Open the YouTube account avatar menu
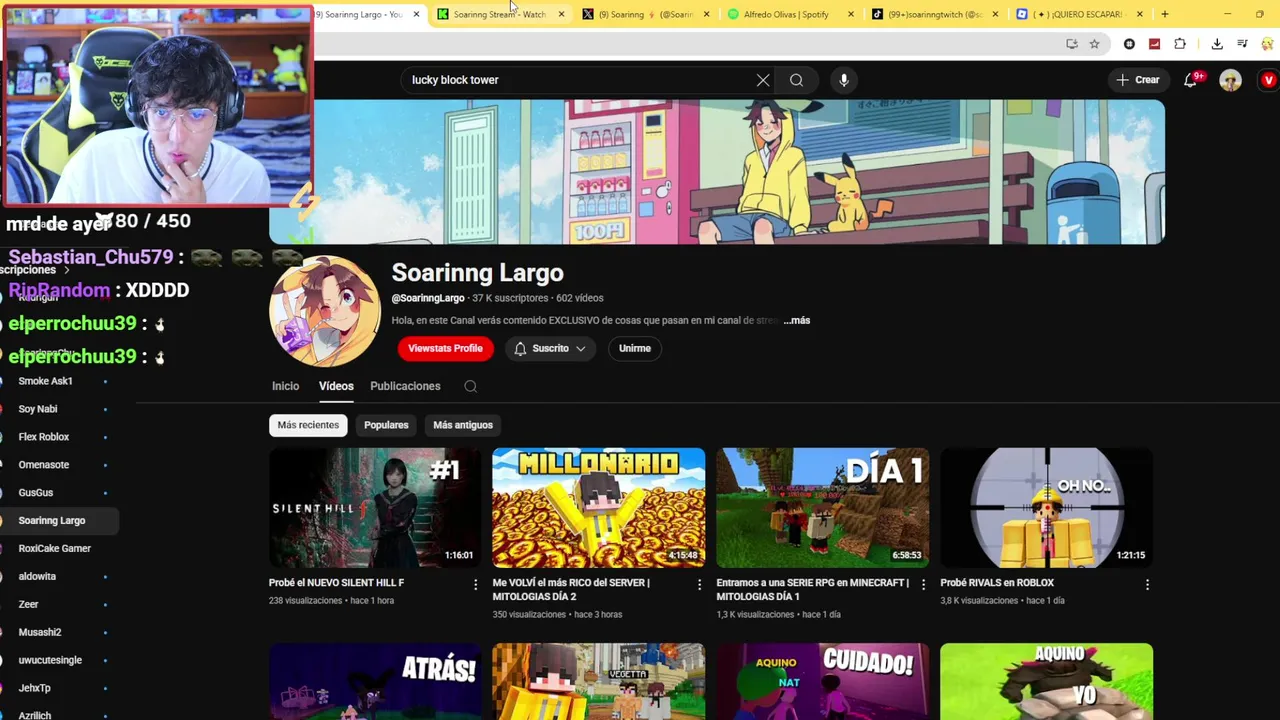Image resolution: width=1280 pixels, height=720 pixels. (1230, 80)
